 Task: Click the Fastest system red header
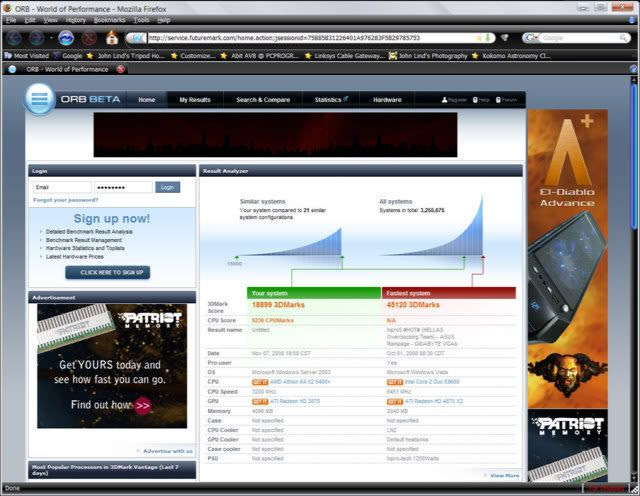point(449,293)
